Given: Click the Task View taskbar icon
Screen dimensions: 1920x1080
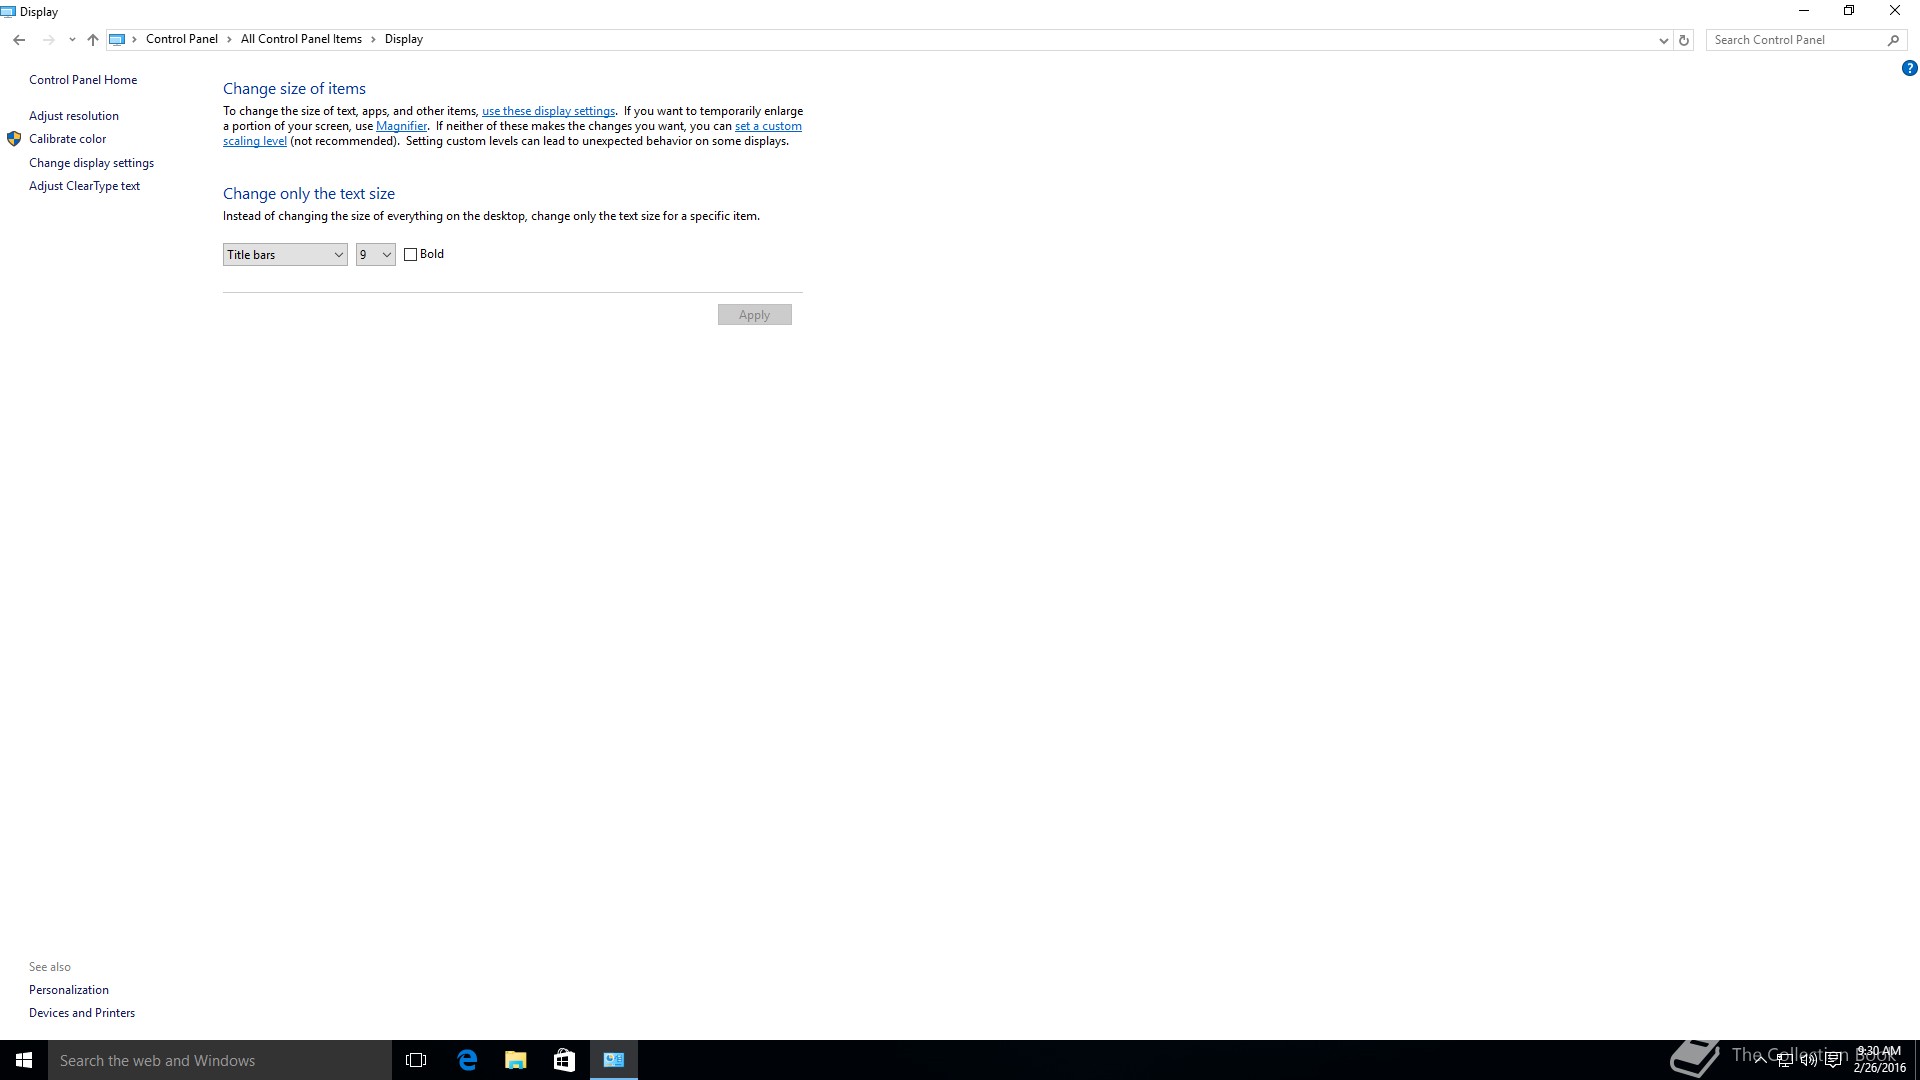Looking at the screenshot, I should (x=416, y=1060).
